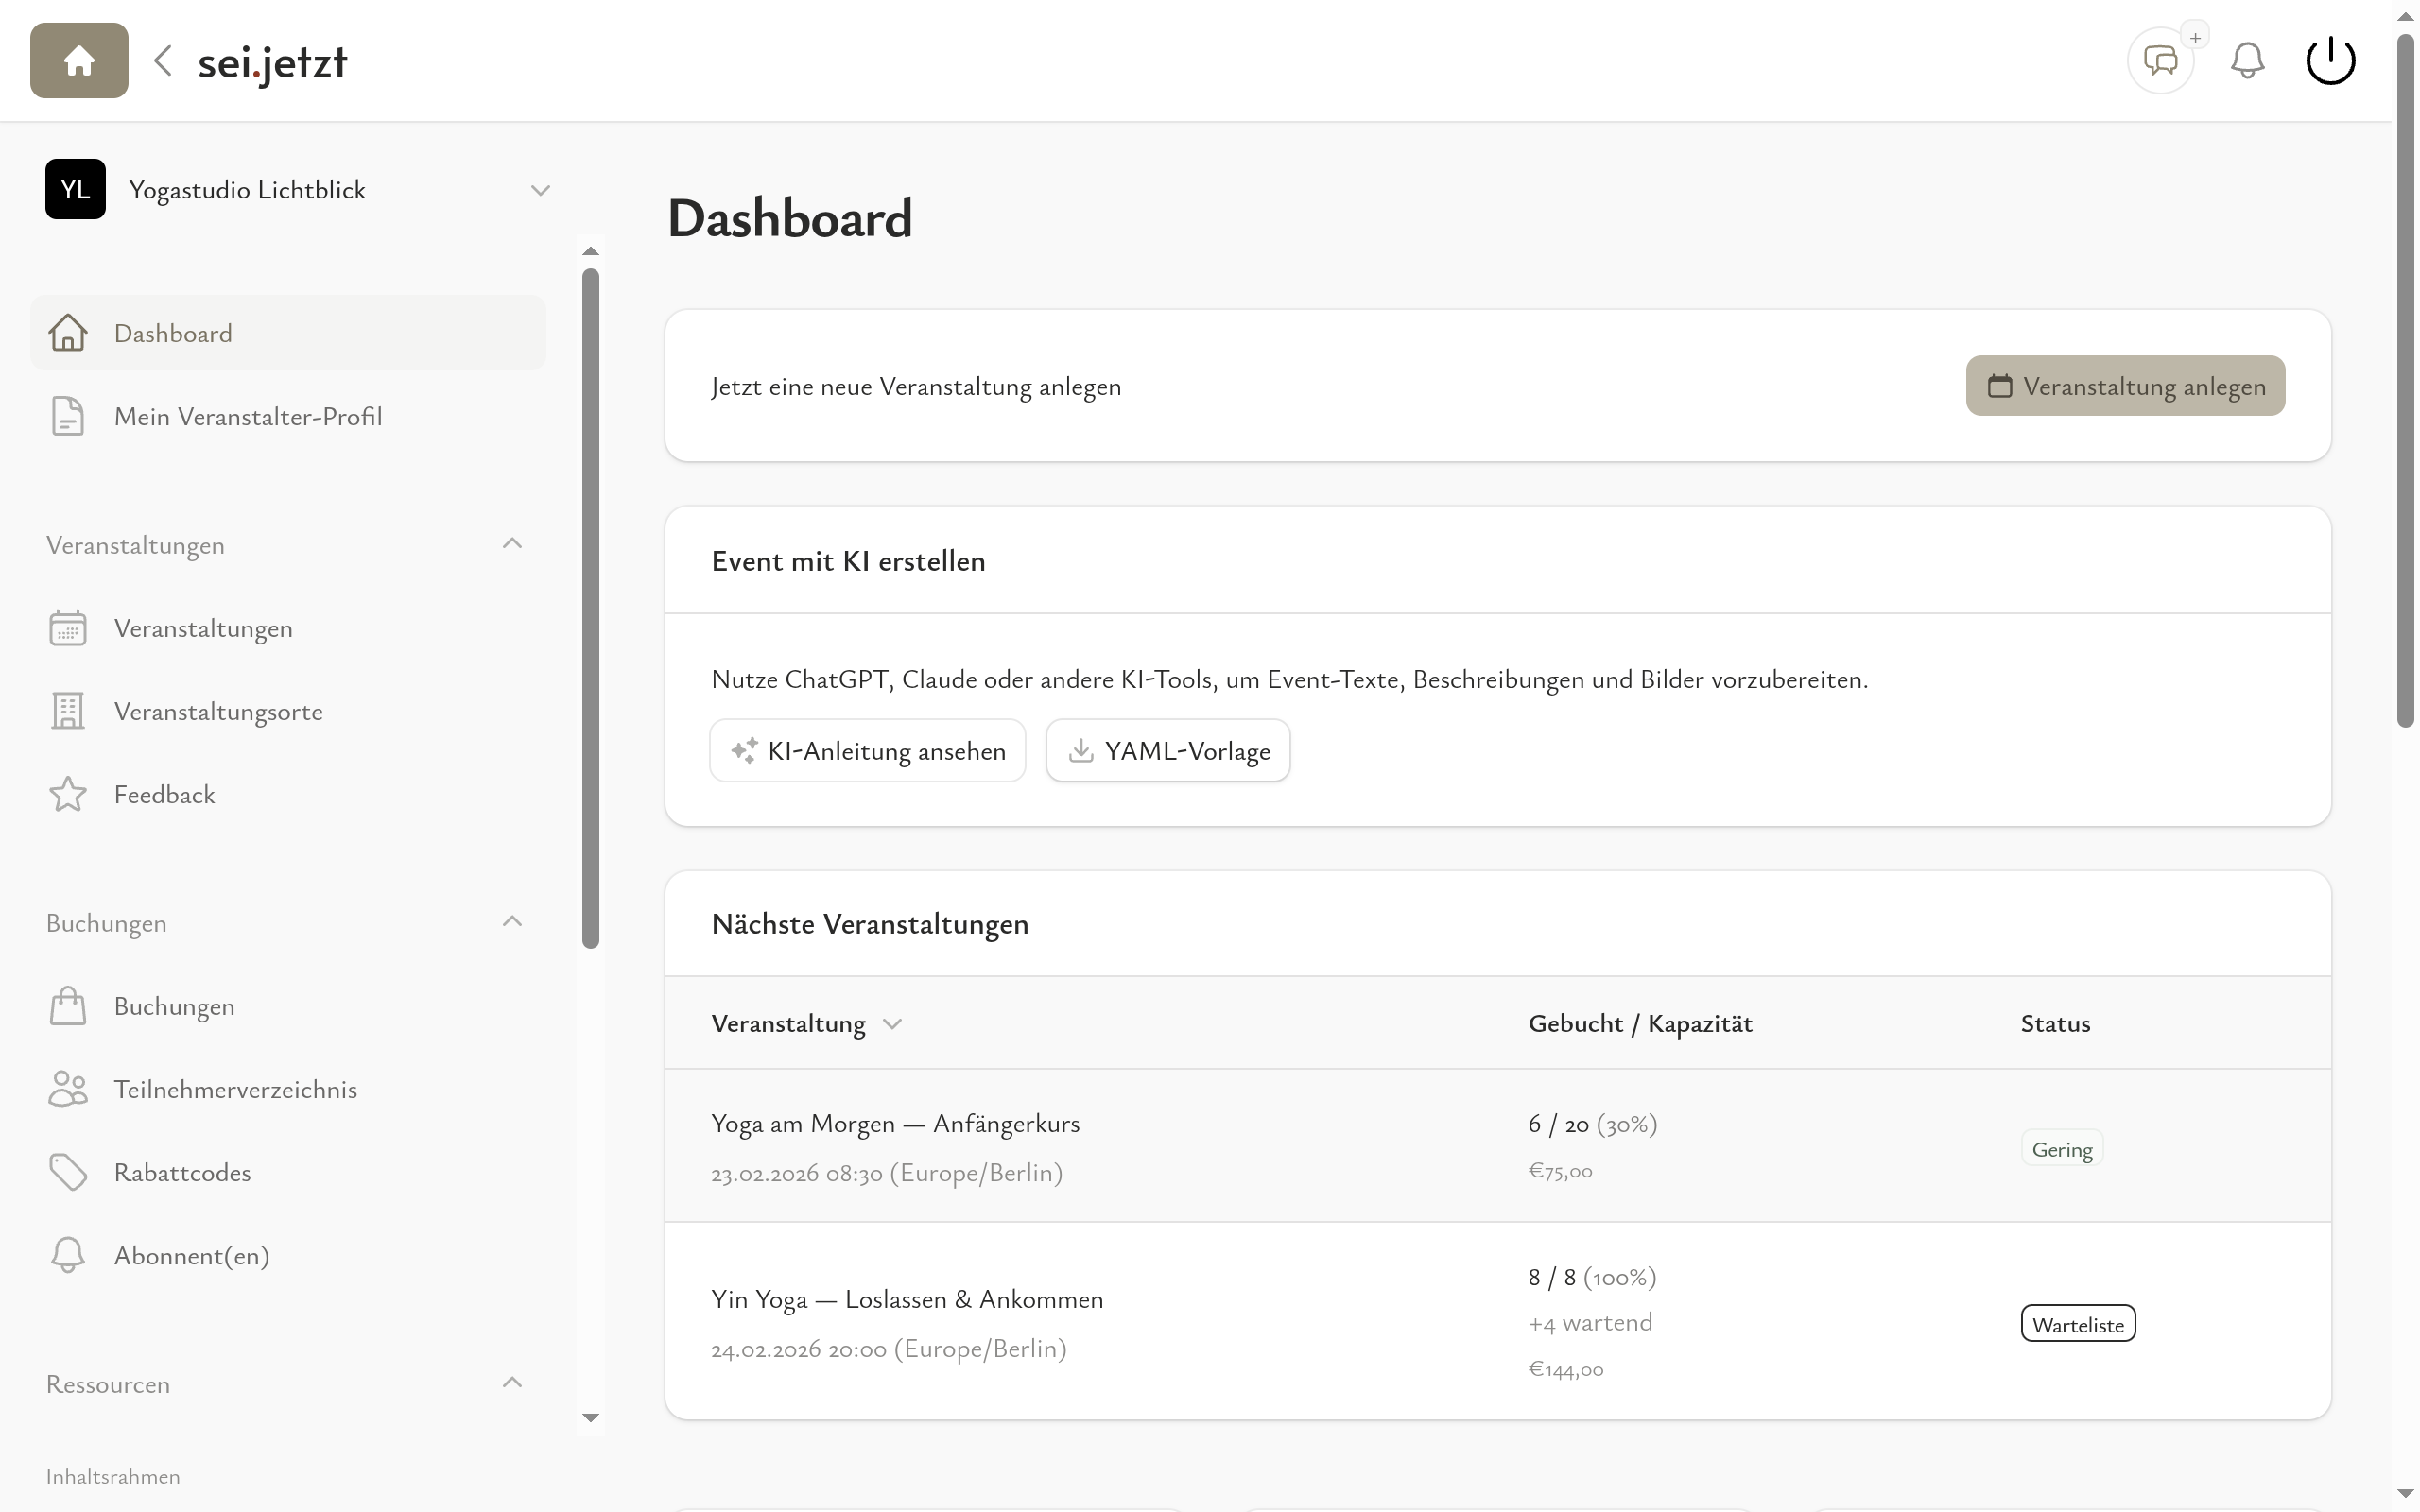Click the back arrow beside sei.jetzt logo
Image resolution: width=2420 pixels, height=1512 pixels.
point(163,61)
